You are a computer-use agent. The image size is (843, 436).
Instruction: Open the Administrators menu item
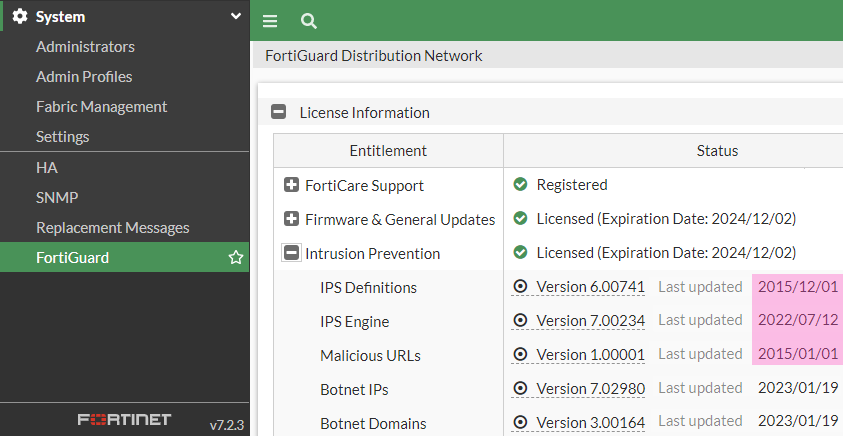click(85, 47)
